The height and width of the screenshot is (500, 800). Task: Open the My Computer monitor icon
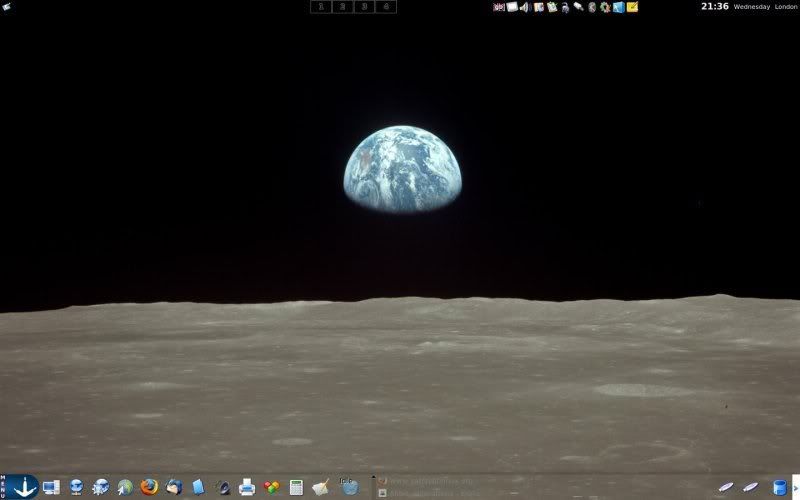(51, 487)
